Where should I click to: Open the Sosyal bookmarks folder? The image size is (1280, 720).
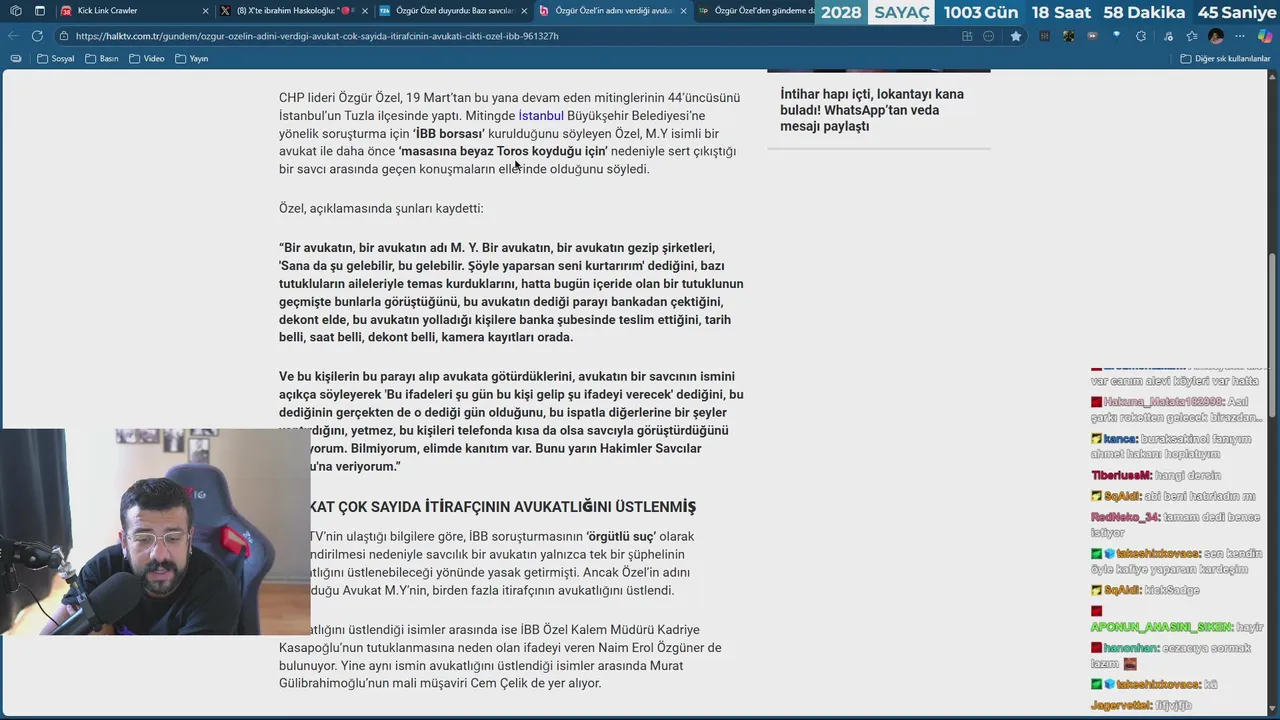click(x=55, y=59)
